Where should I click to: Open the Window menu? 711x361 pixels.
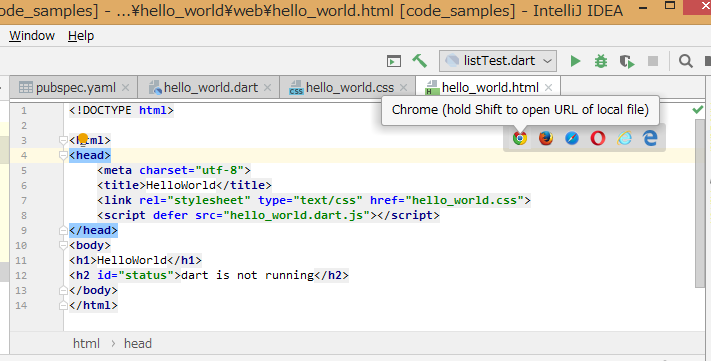tap(32, 36)
